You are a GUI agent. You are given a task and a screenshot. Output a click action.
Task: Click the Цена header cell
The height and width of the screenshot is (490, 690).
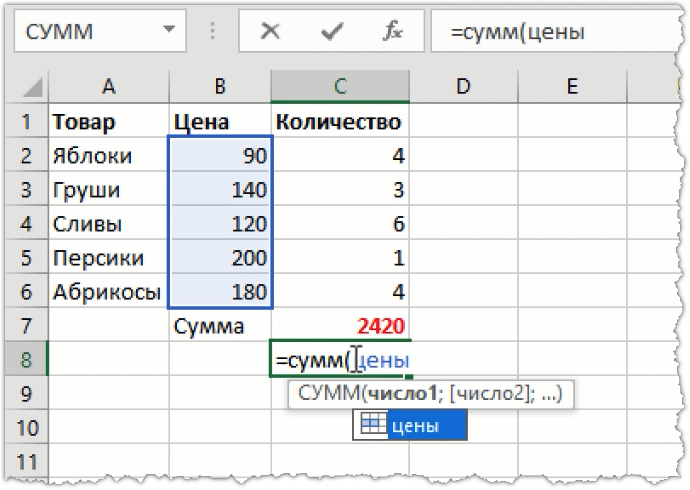220,121
